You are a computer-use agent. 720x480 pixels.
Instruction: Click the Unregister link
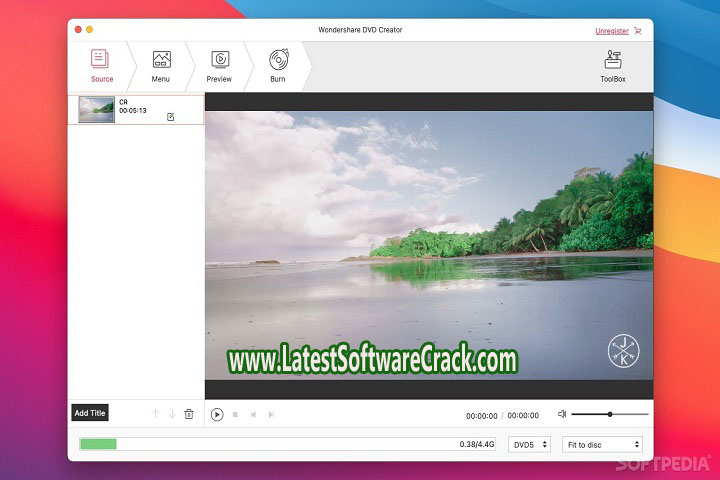[x=612, y=31]
